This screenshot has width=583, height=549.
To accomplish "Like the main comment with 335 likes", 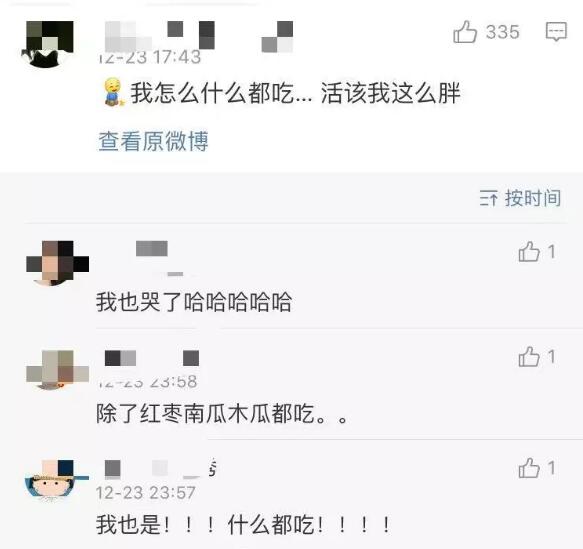I will tap(465, 32).
